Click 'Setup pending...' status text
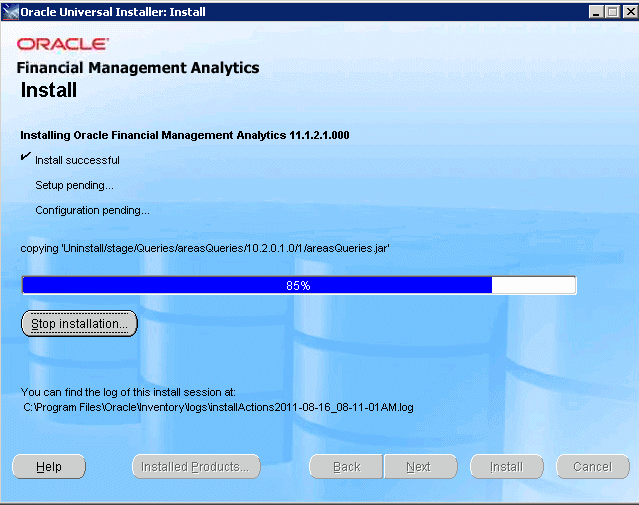 [74, 185]
